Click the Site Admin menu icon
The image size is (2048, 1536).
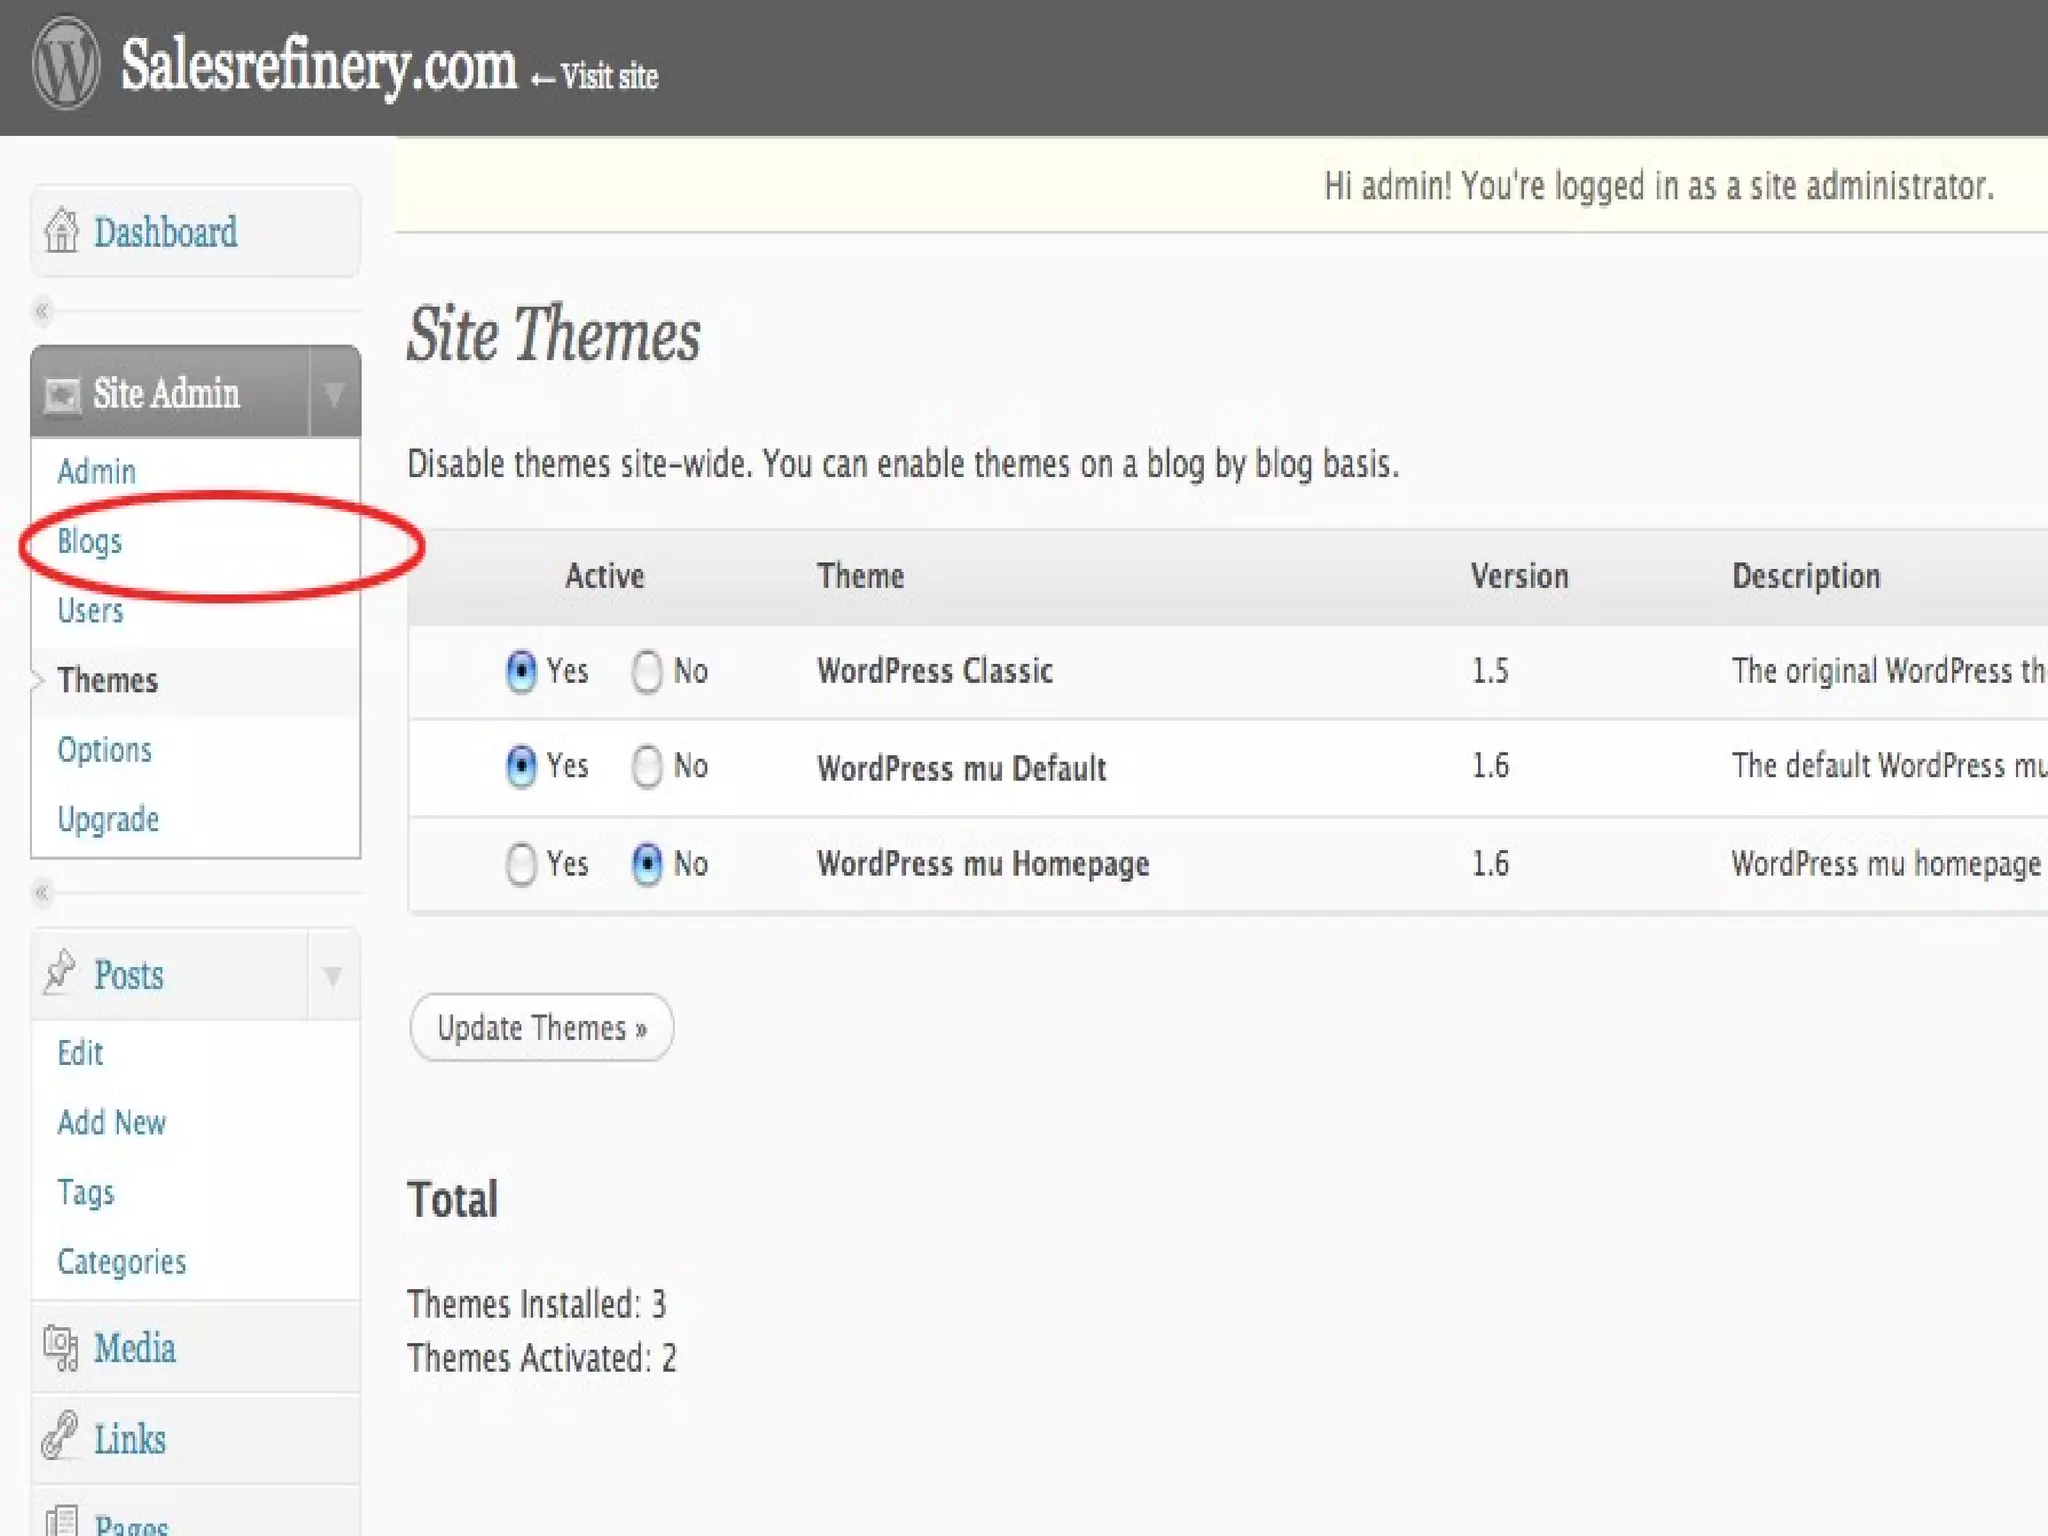(62, 394)
